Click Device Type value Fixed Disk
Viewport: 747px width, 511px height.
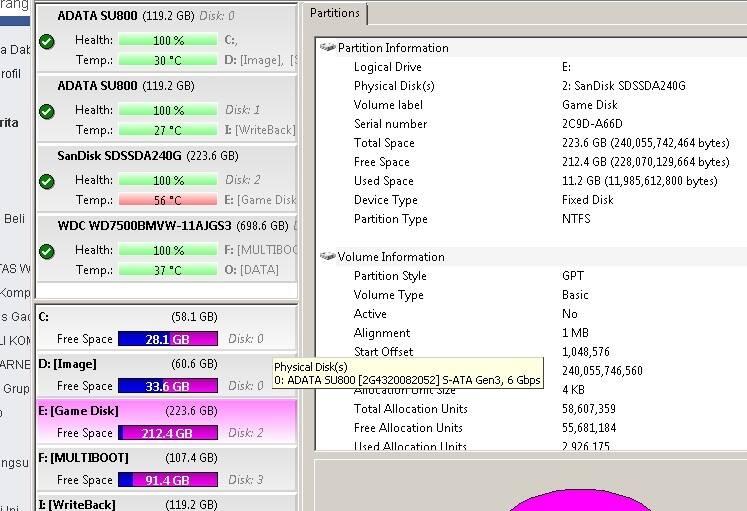(587, 200)
